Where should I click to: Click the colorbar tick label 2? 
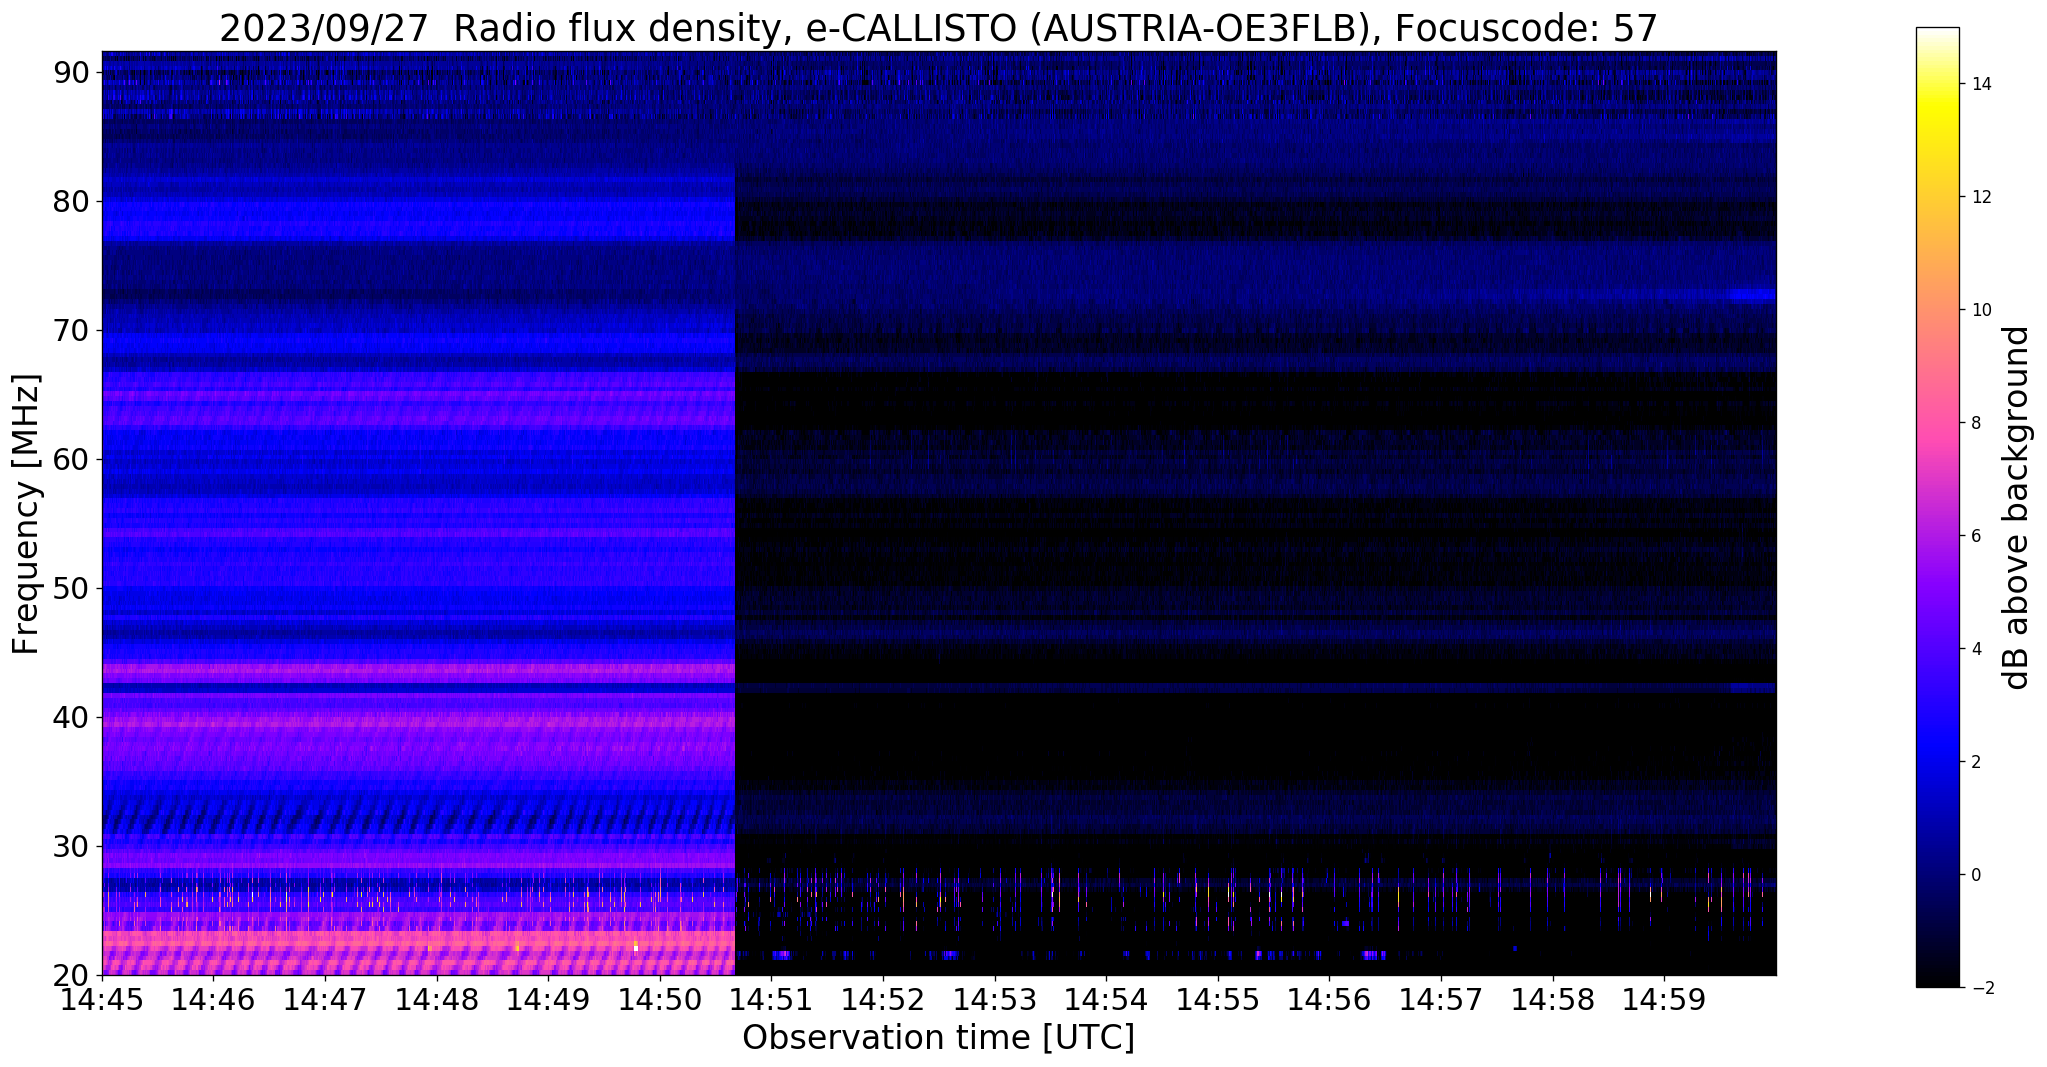(x=1974, y=762)
